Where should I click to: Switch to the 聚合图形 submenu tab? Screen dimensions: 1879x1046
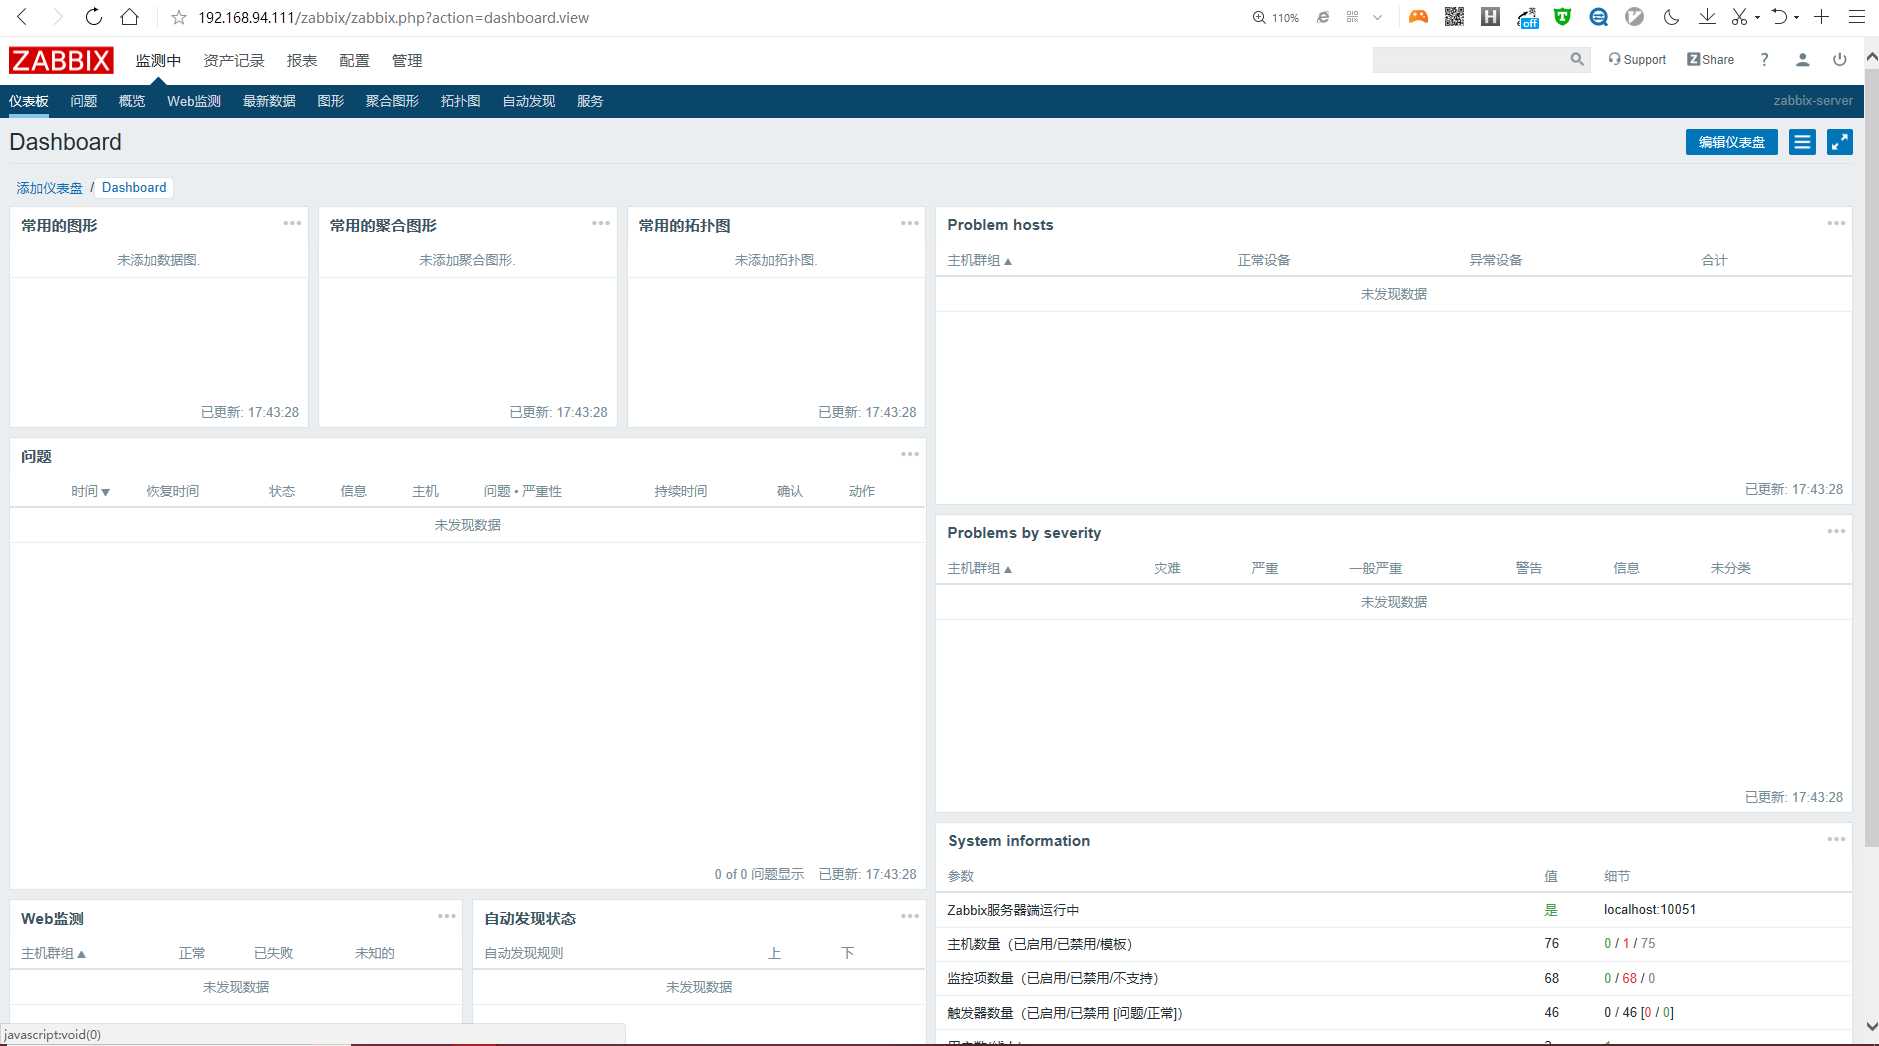392,101
